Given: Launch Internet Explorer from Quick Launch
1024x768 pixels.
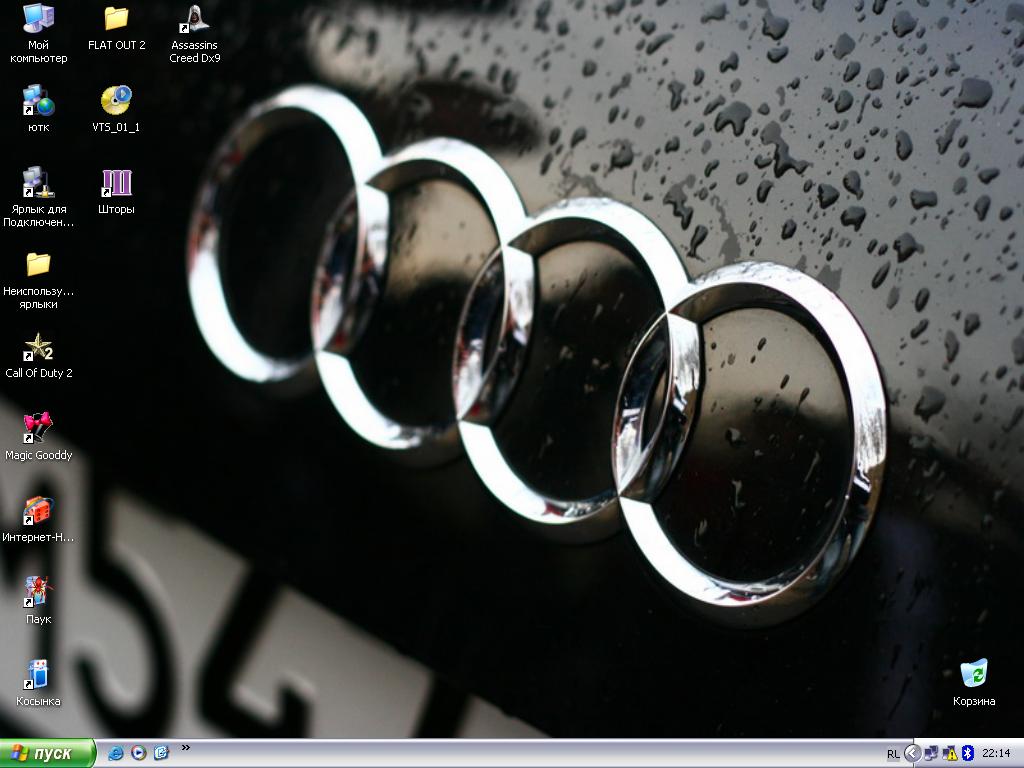Looking at the screenshot, I should coord(116,753).
